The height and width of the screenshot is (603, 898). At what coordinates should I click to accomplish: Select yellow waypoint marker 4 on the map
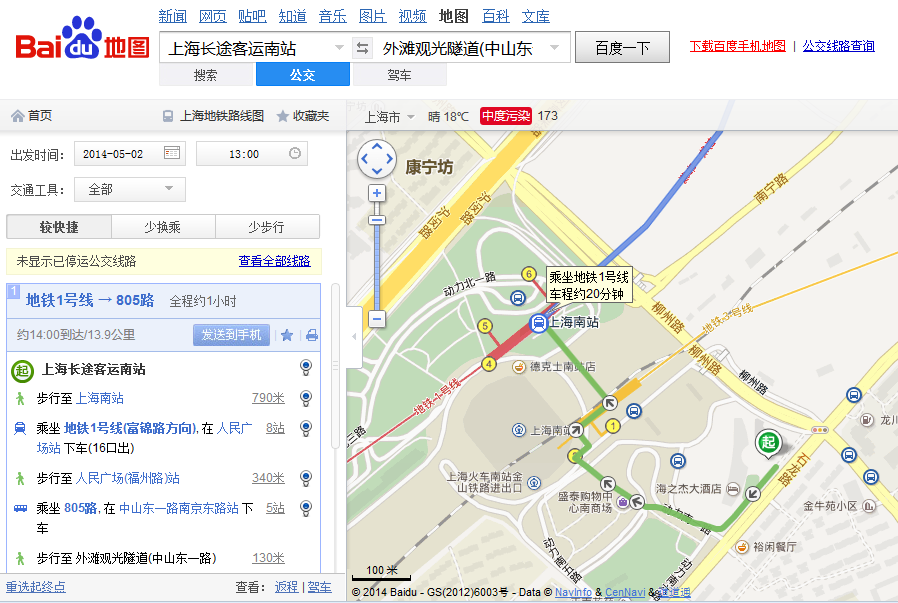click(x=489, y=364)
